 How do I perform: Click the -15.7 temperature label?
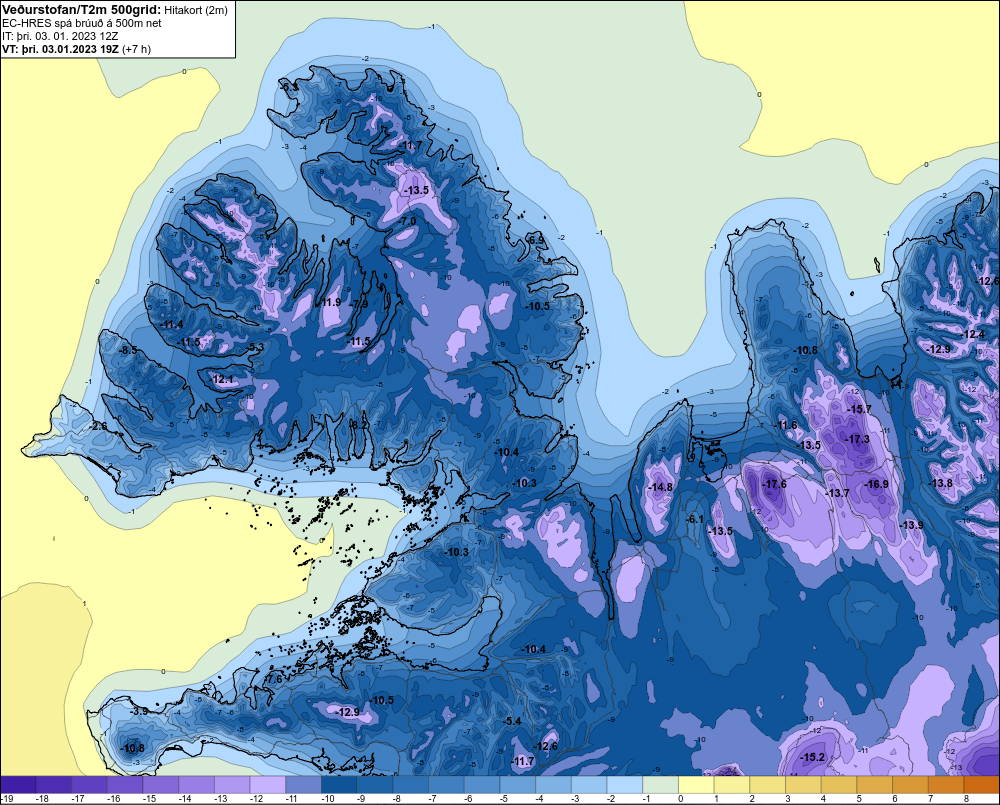point(859,409)
